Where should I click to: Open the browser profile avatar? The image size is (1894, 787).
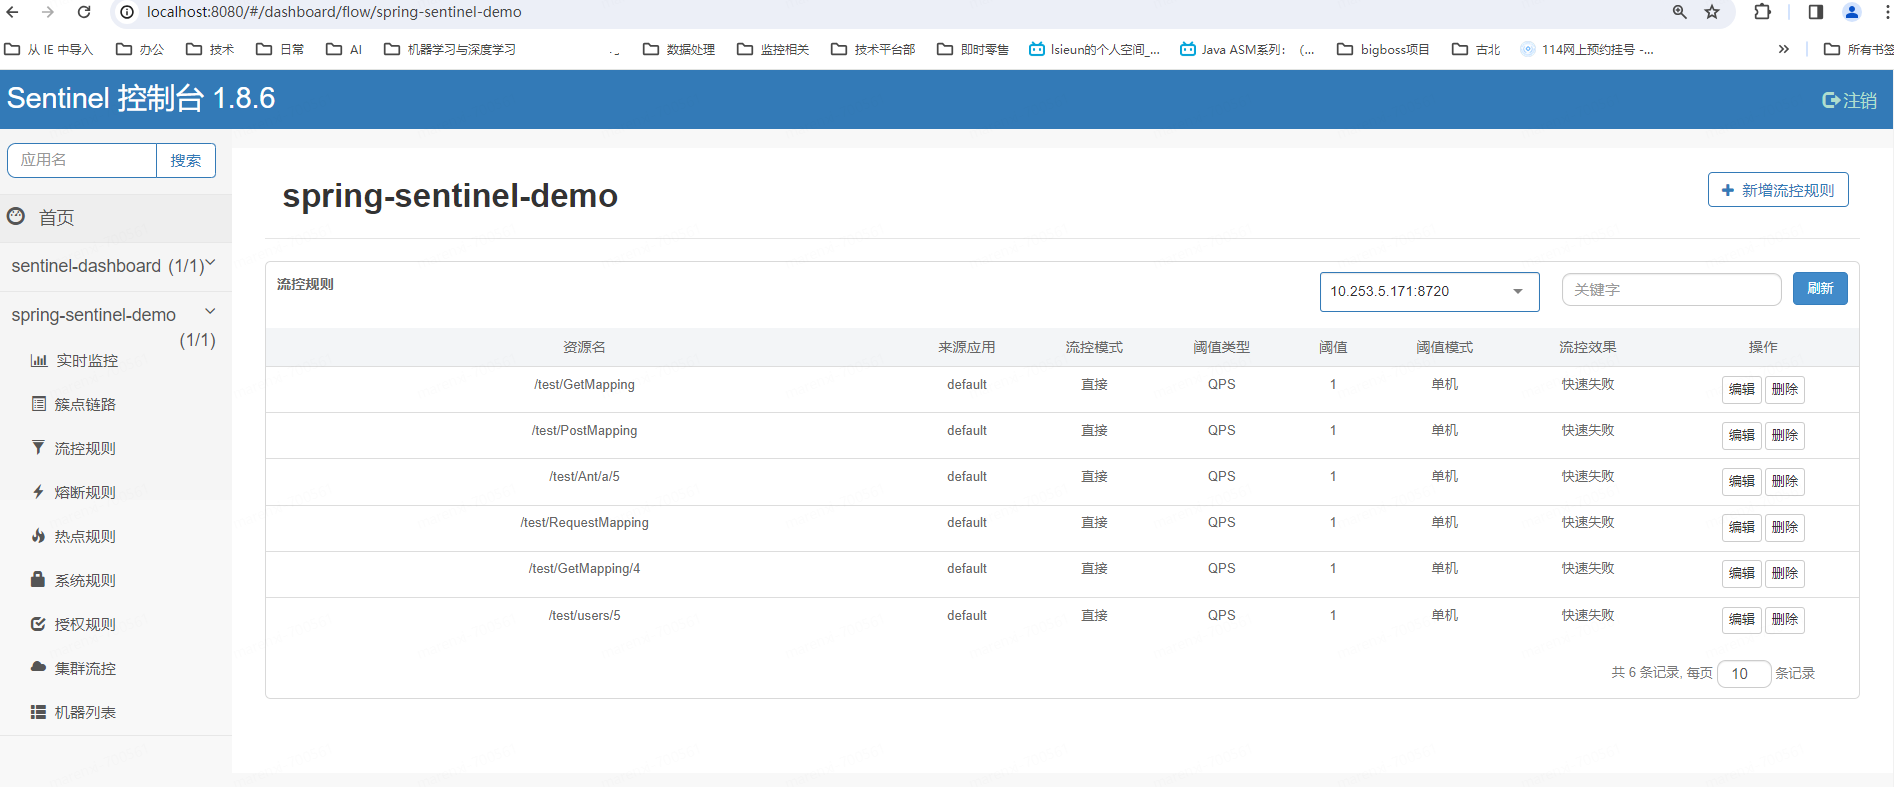[x=1852, y=12]
